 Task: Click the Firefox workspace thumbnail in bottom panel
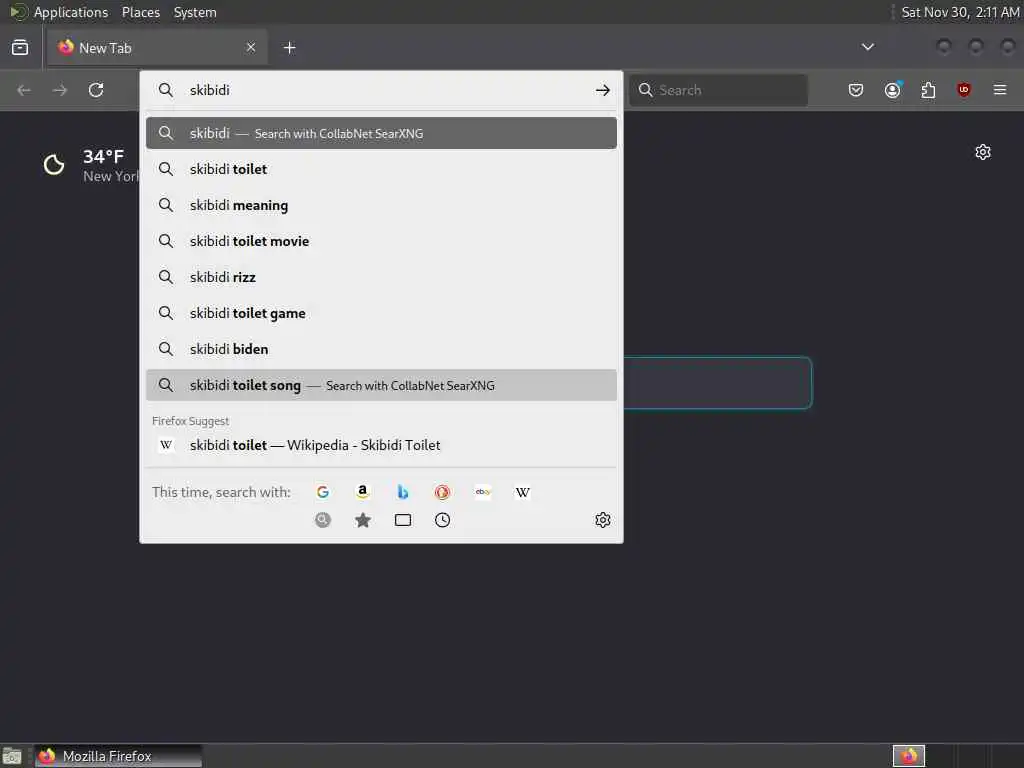(x=909, y=756)
